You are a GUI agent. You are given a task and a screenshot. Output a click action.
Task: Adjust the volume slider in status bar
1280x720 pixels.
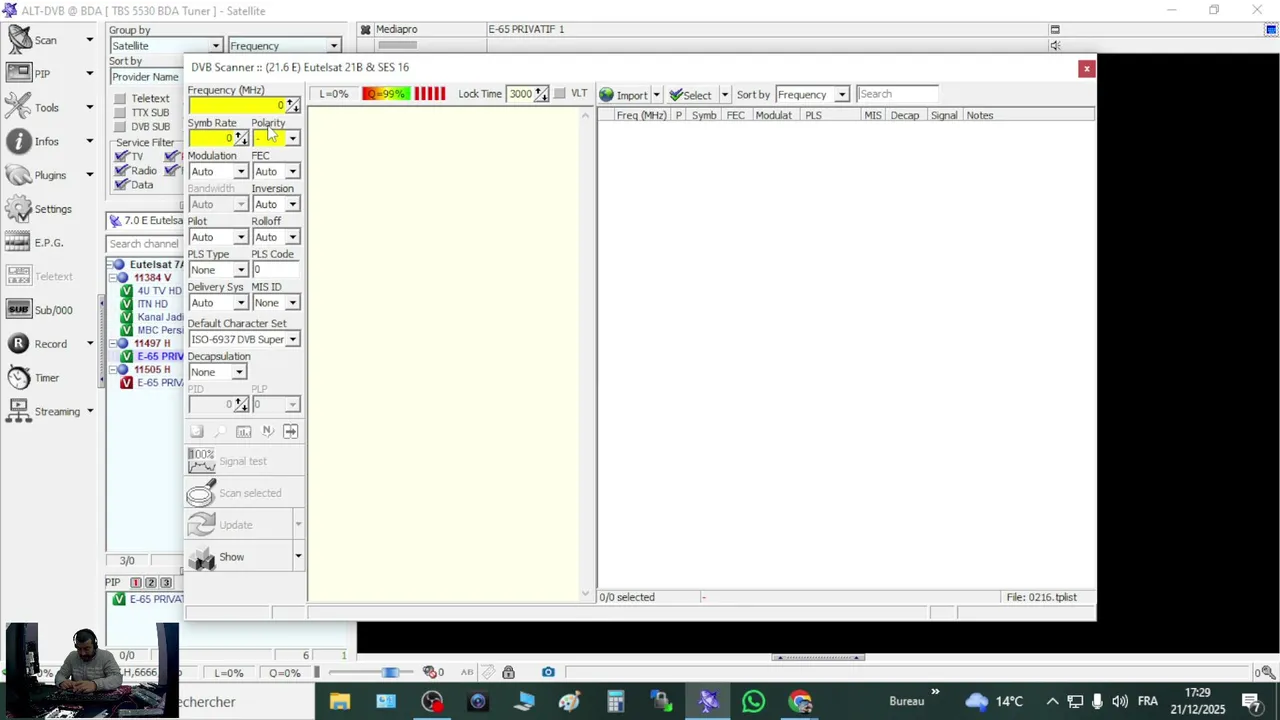(391, 672)
